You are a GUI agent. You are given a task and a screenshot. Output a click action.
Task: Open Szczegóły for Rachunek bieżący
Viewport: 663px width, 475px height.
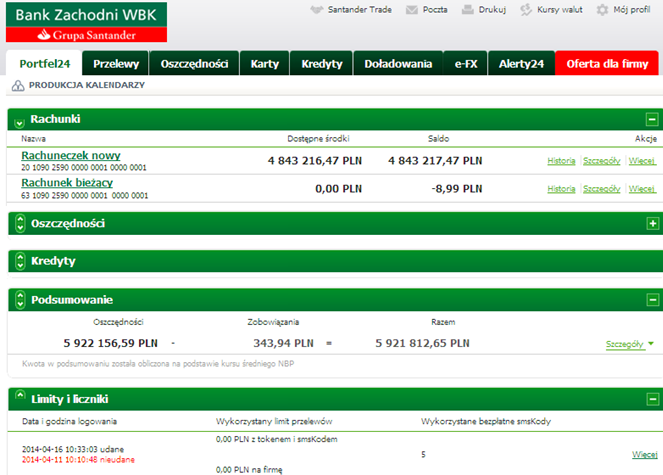(601, 189)
